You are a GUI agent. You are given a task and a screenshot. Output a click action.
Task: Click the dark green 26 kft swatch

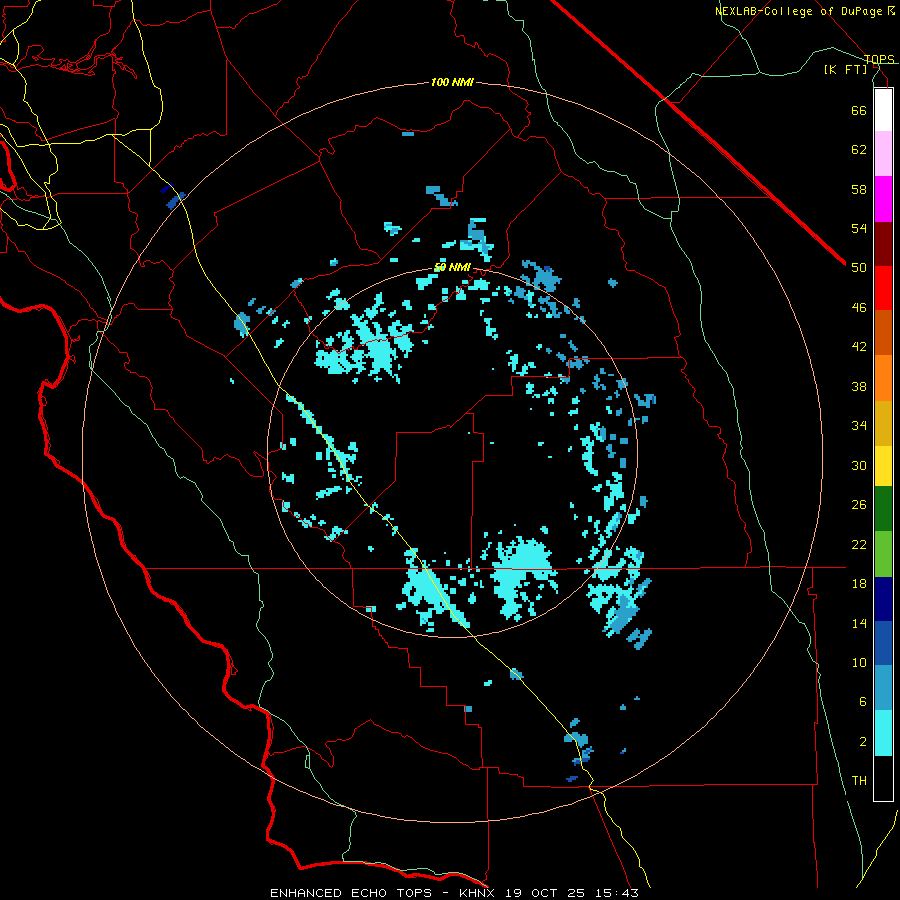point(883,509)
